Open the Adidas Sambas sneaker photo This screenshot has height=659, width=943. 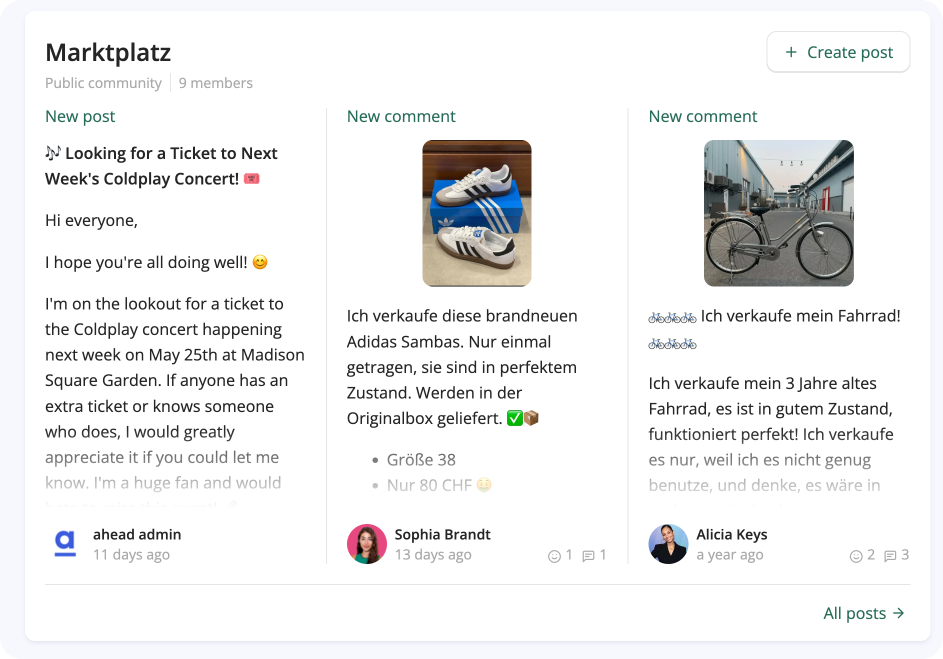tap(477, 213)
